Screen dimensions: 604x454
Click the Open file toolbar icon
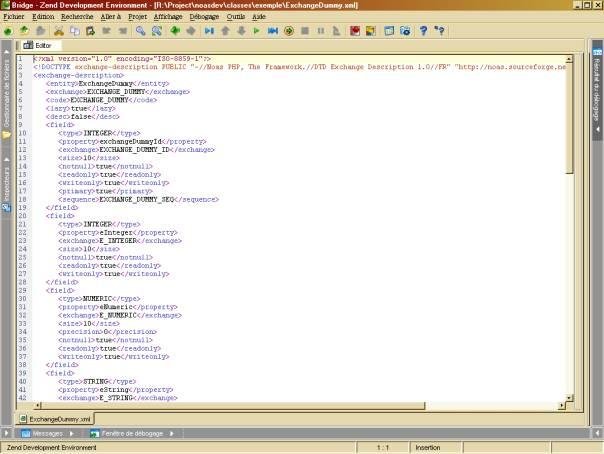pos(24,31)
